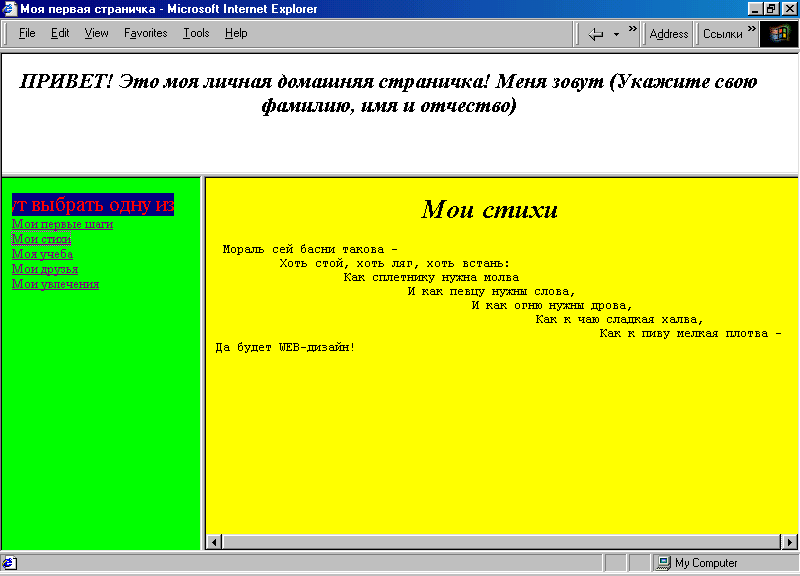Click the Мои стихи heading

pos(490,209)
